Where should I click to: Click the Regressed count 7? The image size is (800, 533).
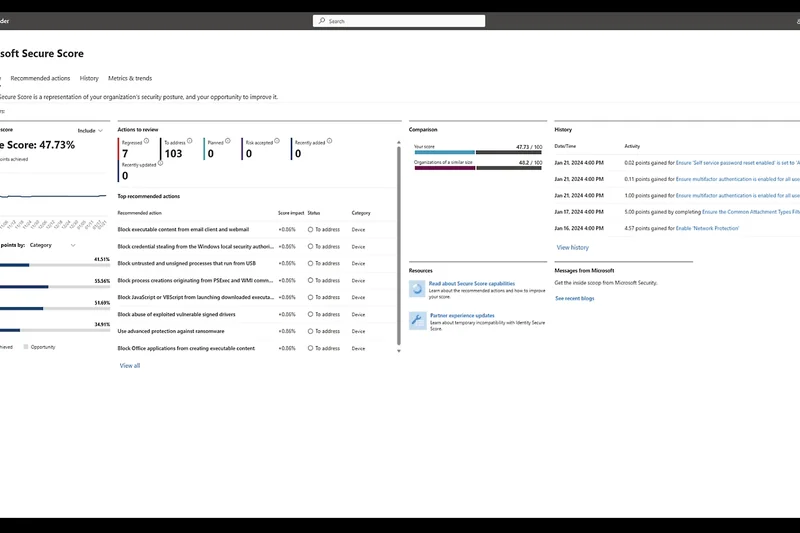[125, 154]
